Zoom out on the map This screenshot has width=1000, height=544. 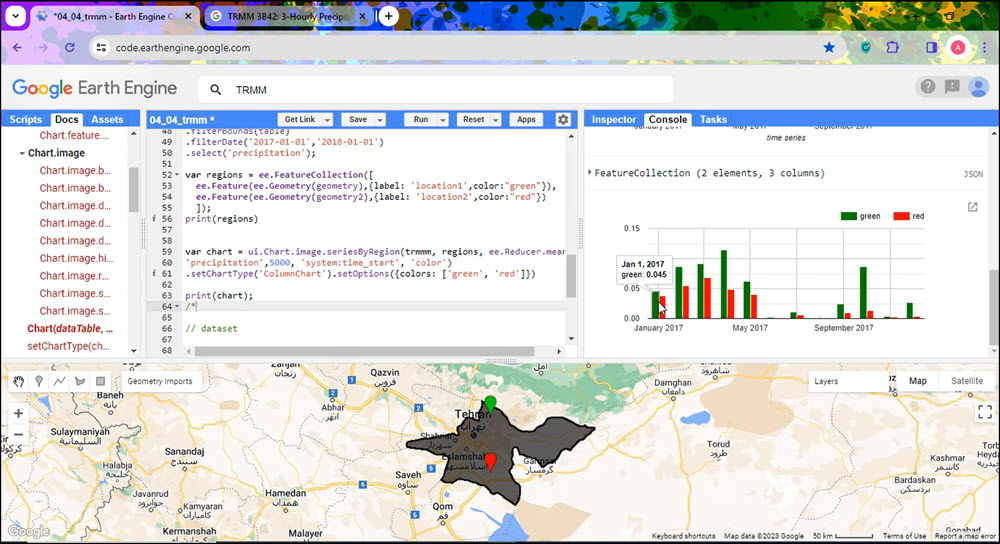click(18, 435)
